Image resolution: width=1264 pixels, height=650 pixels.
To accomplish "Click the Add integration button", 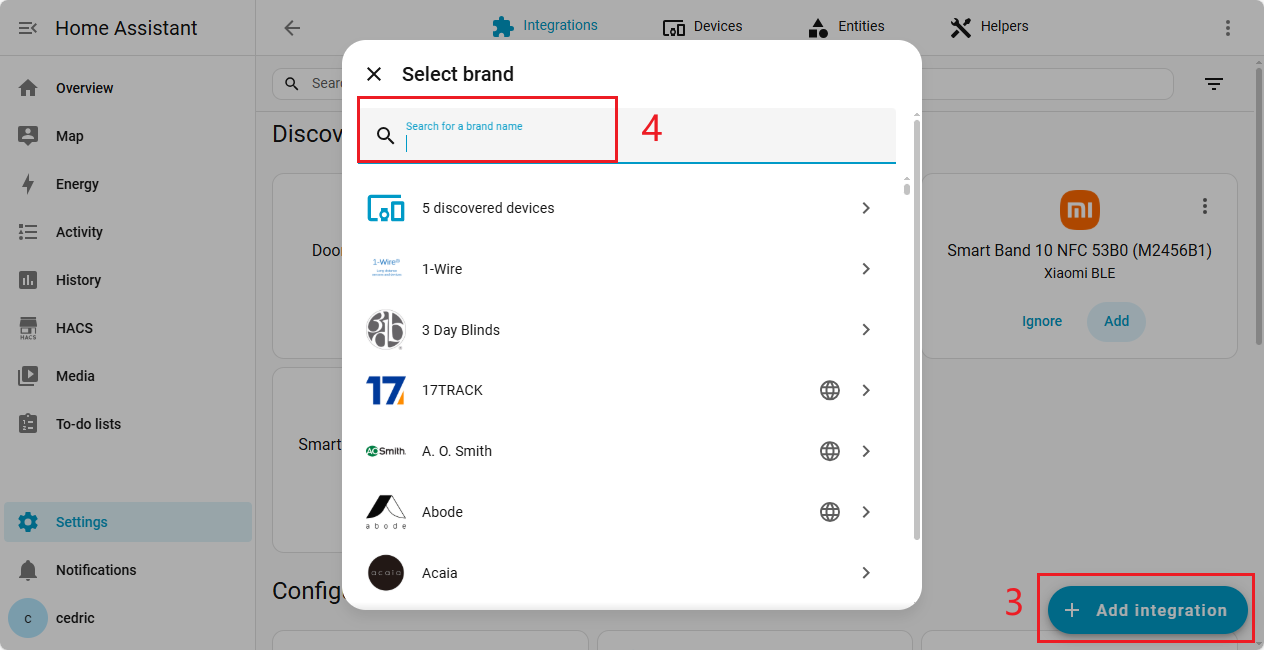I will (x=1147, y=610).
